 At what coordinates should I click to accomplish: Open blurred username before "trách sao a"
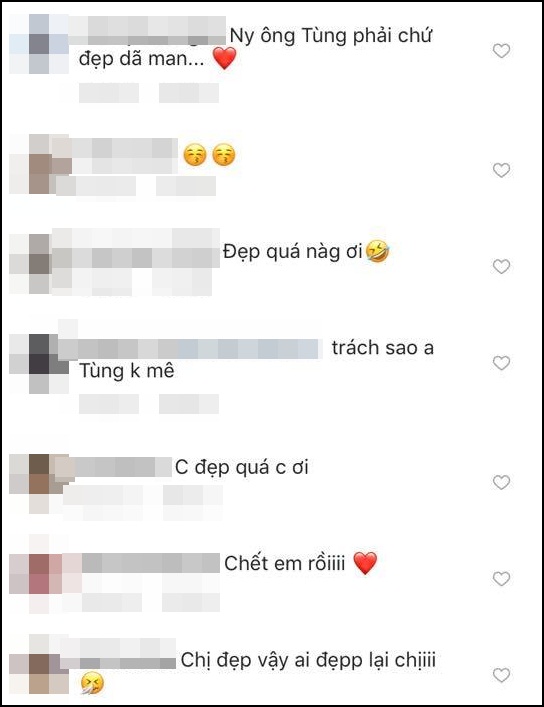(190, 349)
